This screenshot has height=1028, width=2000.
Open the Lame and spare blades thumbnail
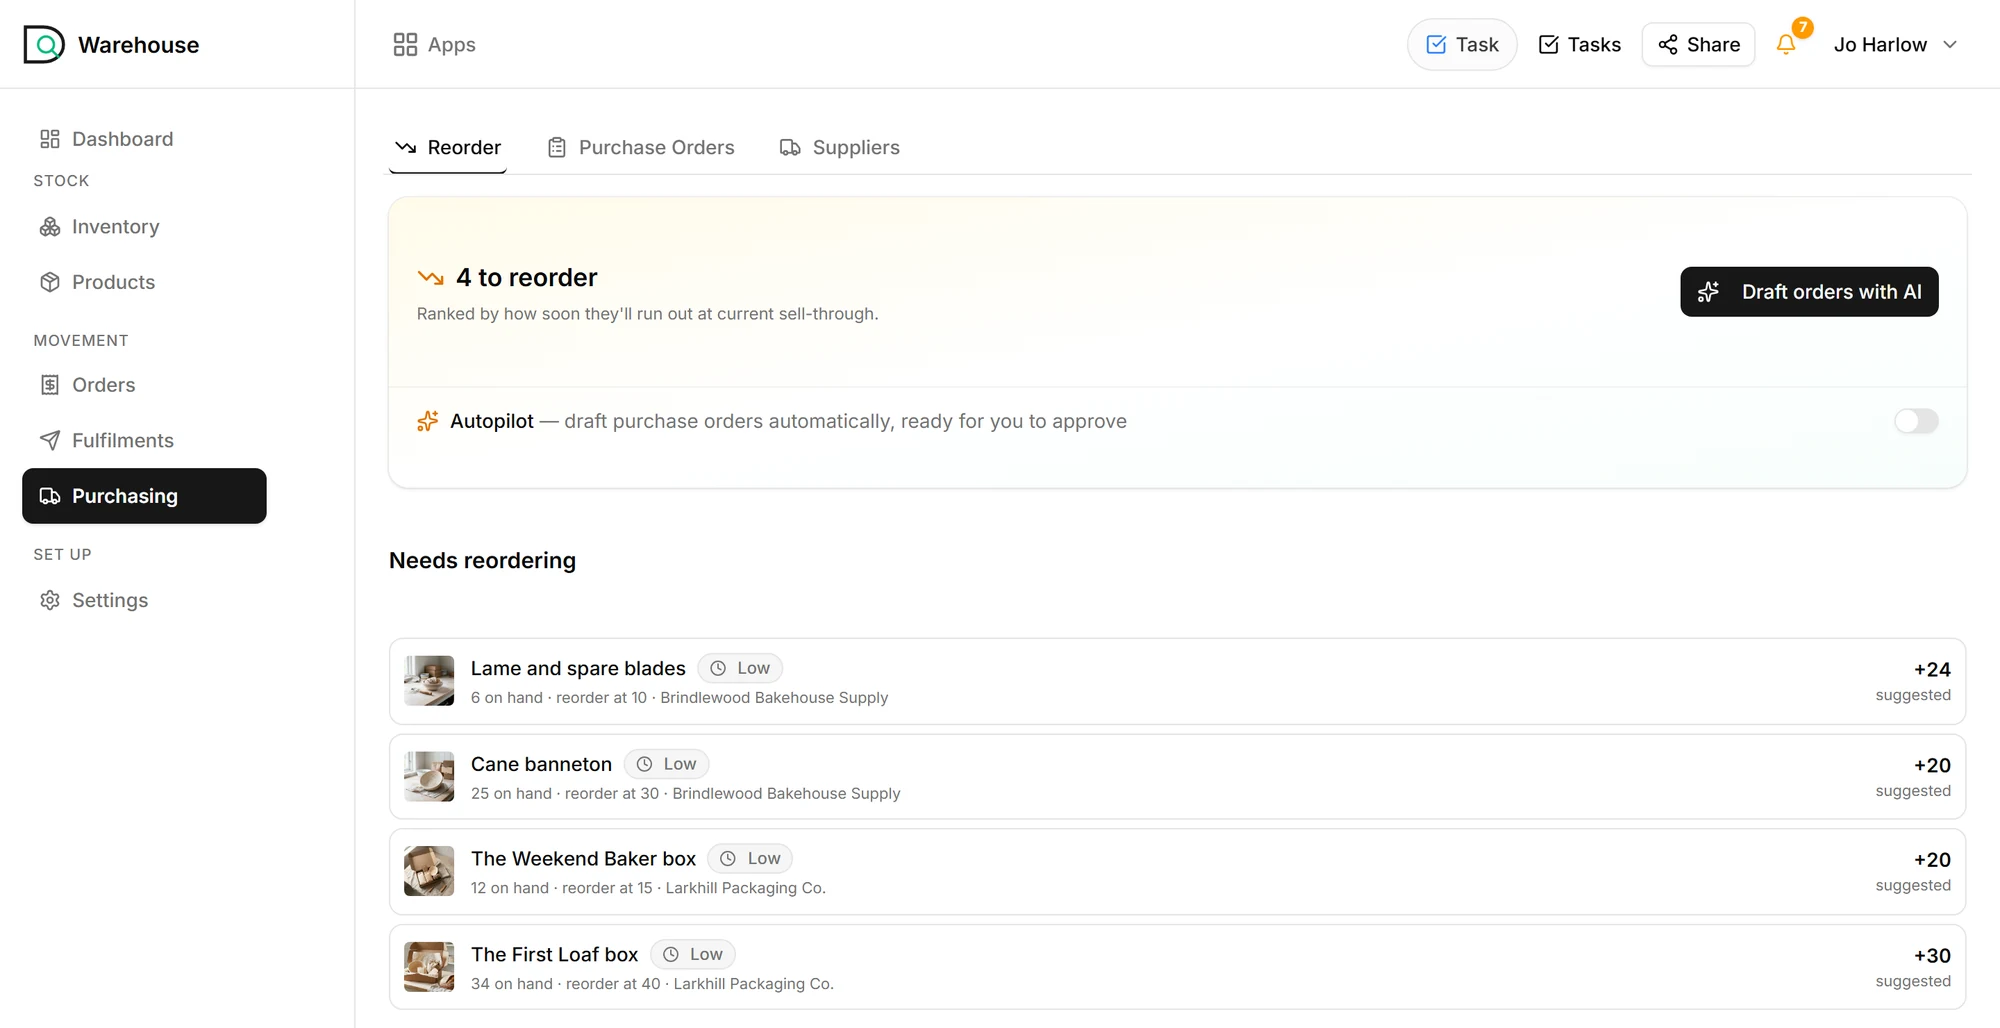(429, 681)
